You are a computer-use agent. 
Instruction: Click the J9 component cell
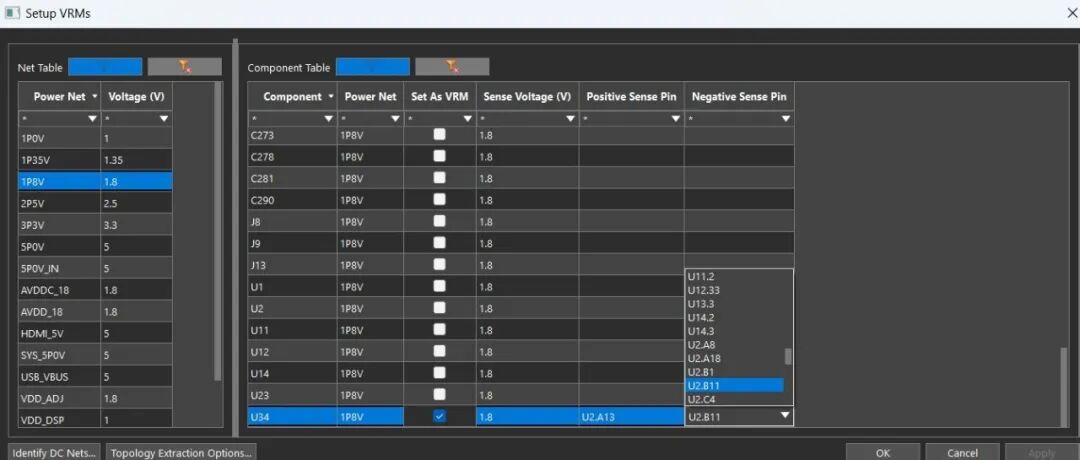point(292,243)
